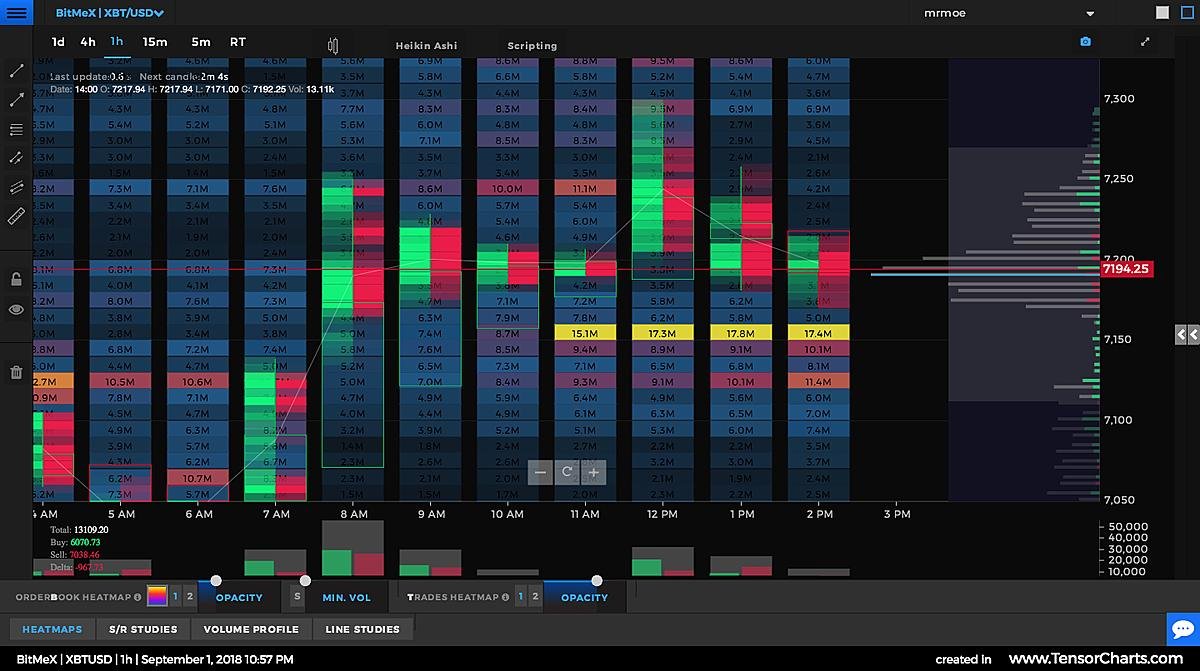Screen dimensions: 1200x671
Task: Open the mrmoe user account dropdown
Action: click(x=1009, y=13)
